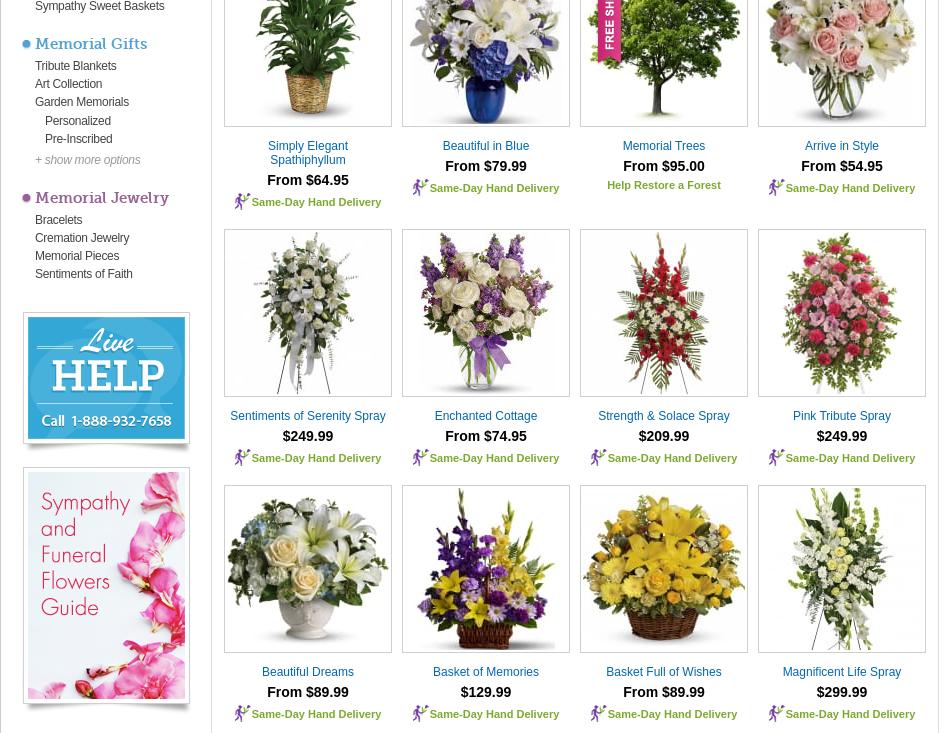
Task: Open the Sympathy and Funeral Flowers Guide banner
Action: click(x=106, y=585)
